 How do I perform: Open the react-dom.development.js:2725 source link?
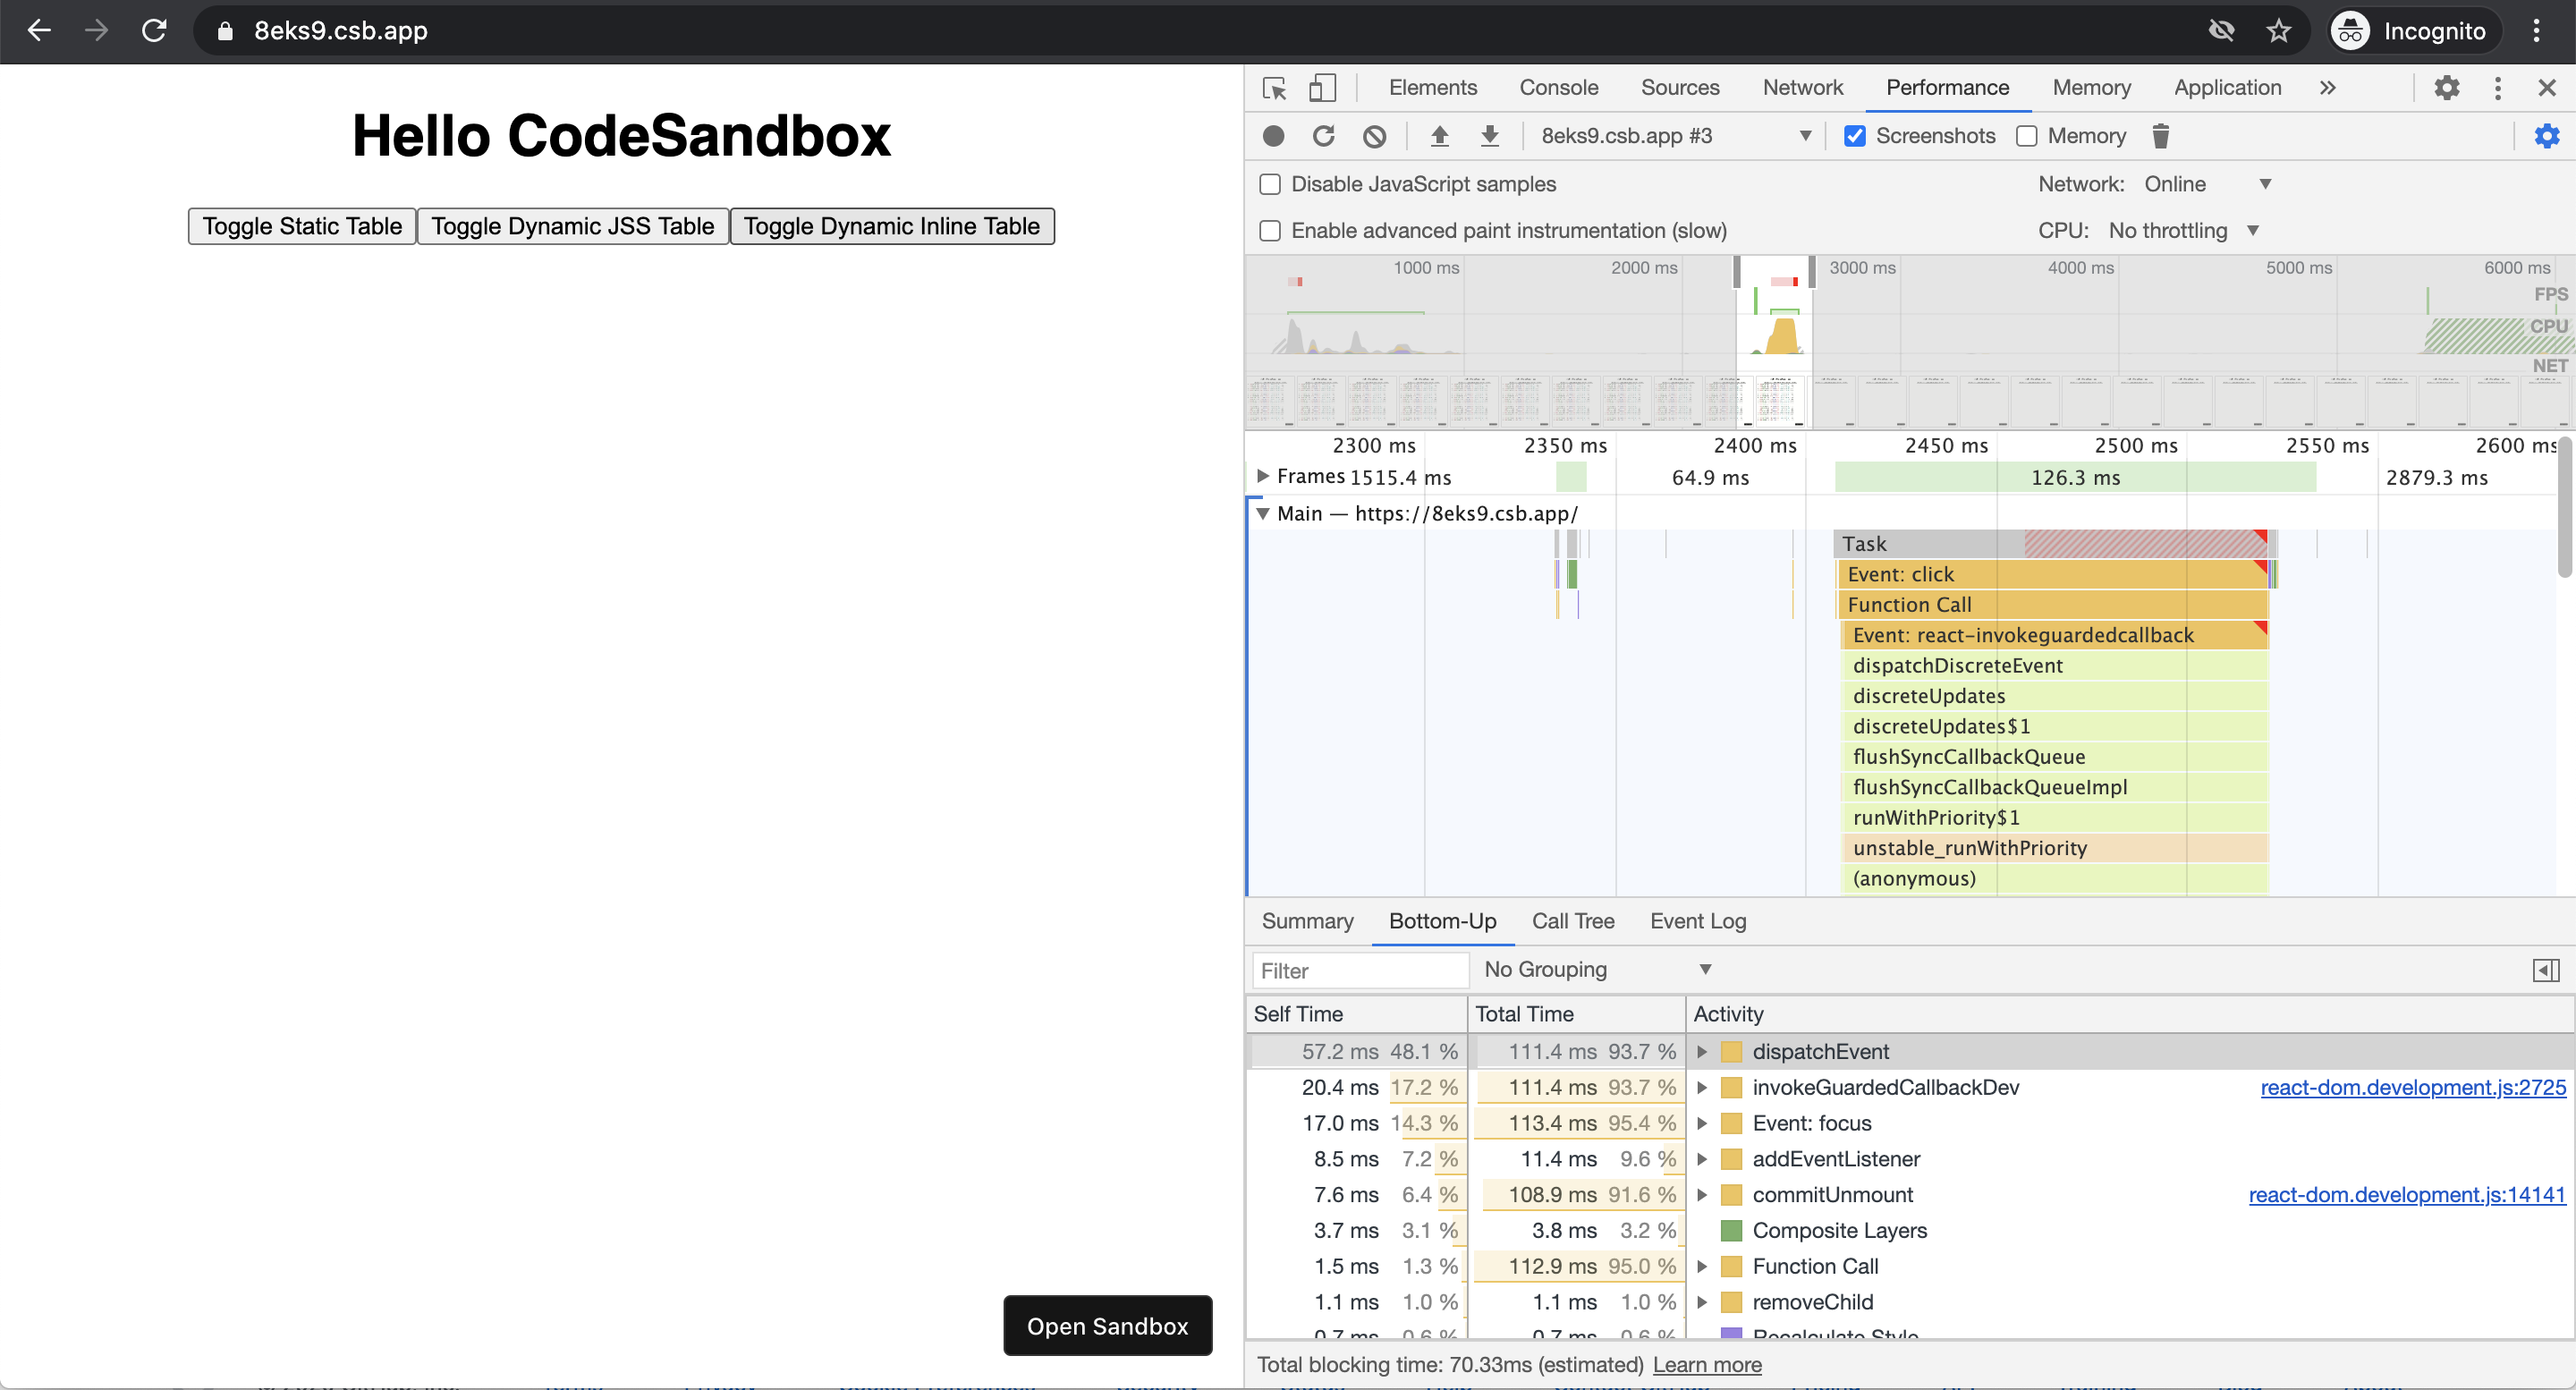pos(2413,1088)
